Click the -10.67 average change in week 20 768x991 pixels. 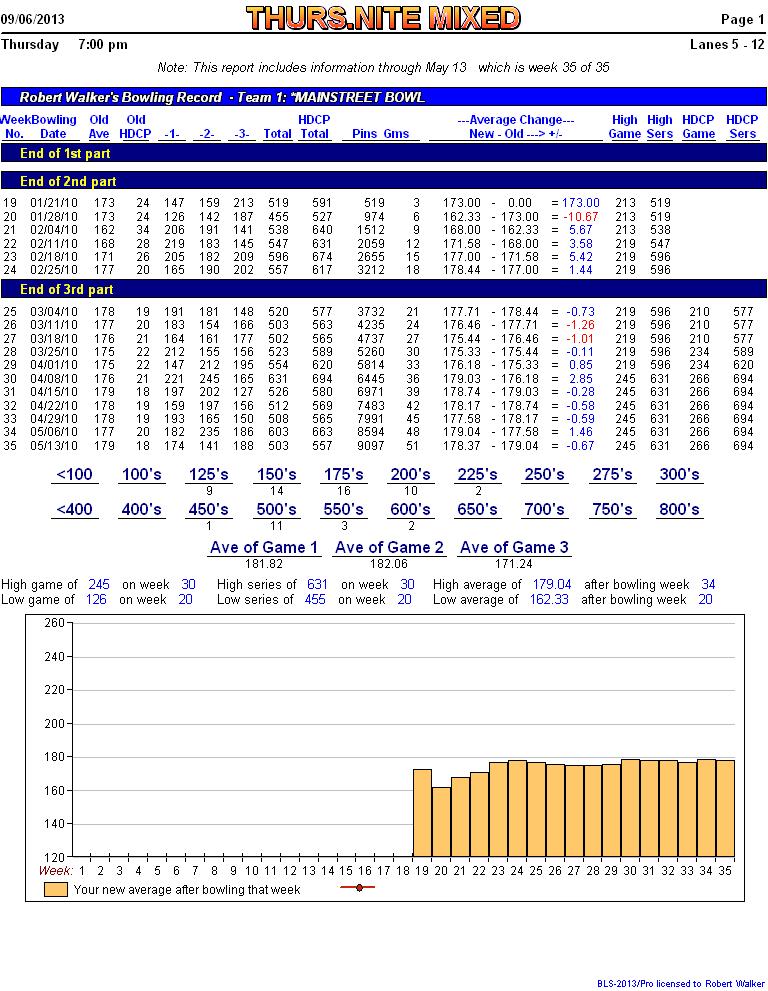point(580,217)
